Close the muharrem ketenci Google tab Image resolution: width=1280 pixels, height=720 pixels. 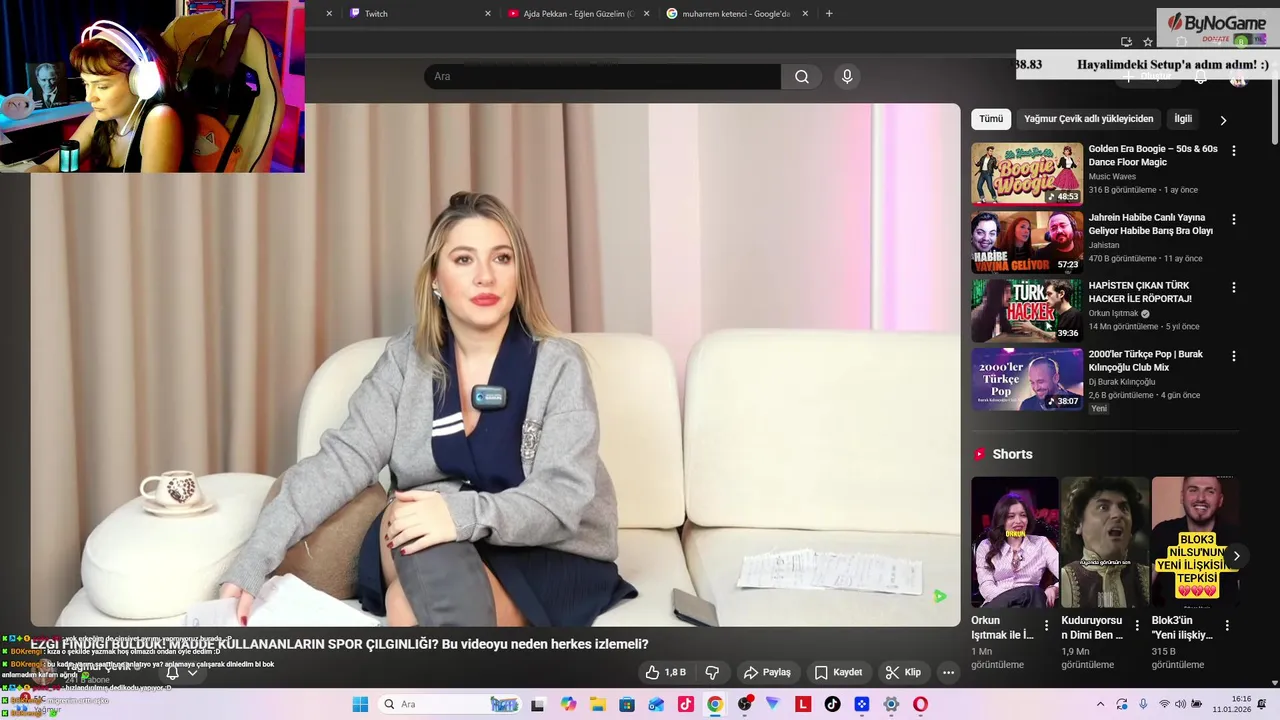805,14
